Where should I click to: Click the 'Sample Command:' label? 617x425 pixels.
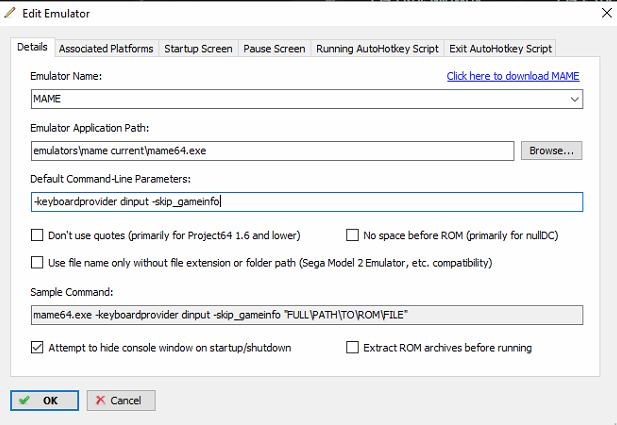click(x=72, y=292)
